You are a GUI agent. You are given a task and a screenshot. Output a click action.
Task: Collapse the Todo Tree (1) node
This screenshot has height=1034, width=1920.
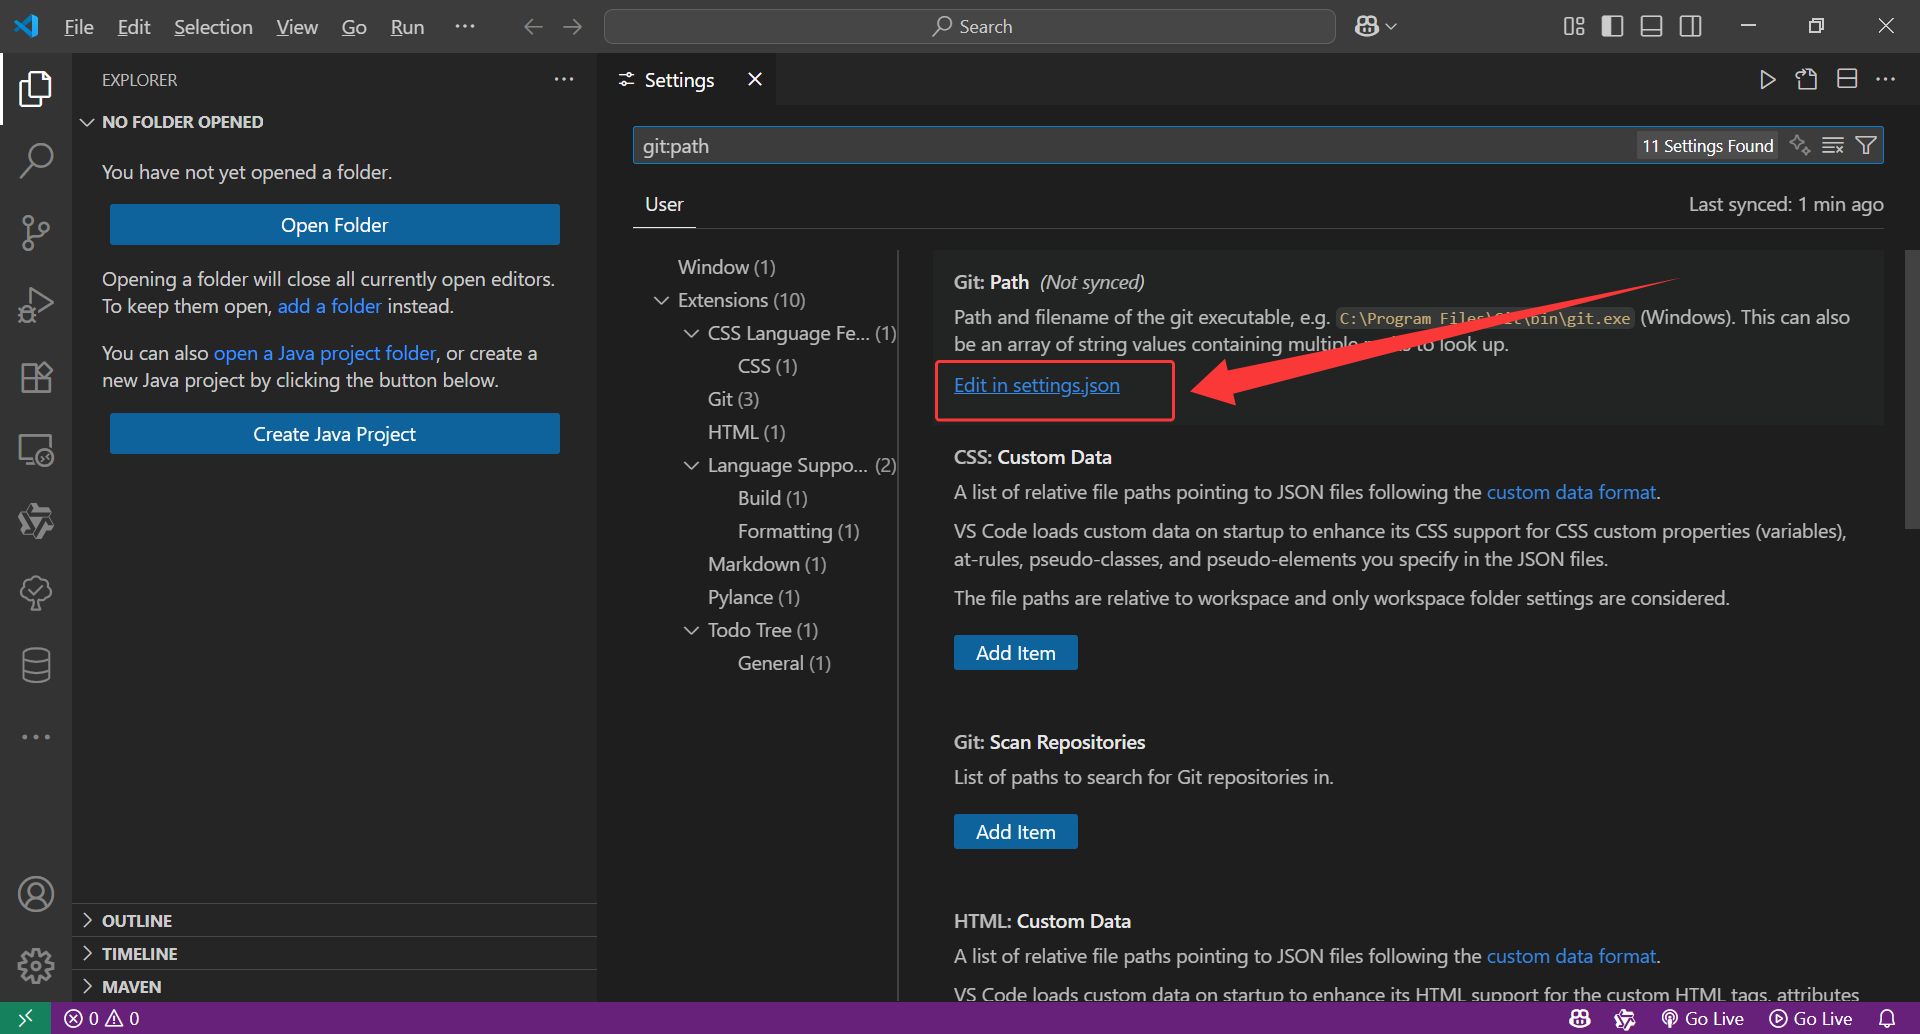coord(691,630)
